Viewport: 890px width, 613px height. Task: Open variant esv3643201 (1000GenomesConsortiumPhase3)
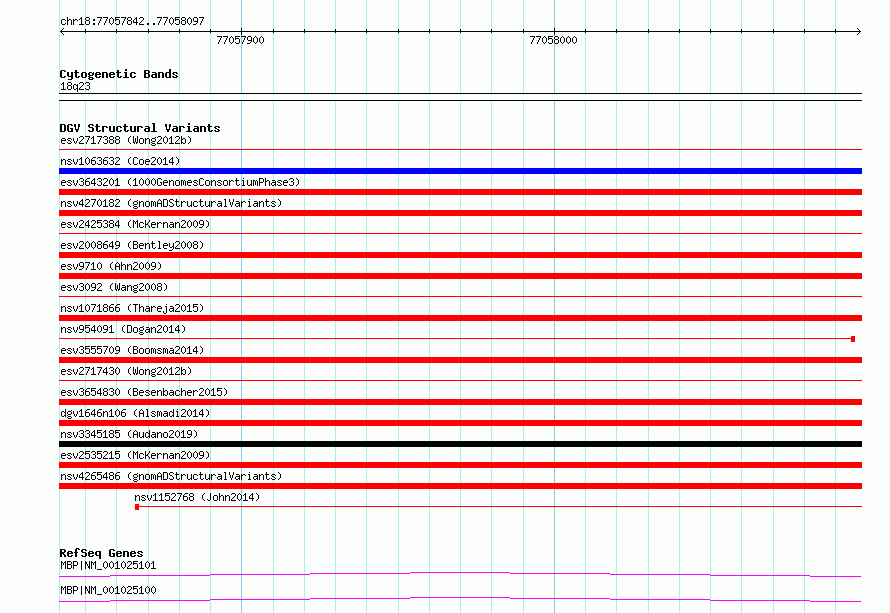(x=180, y=182)
